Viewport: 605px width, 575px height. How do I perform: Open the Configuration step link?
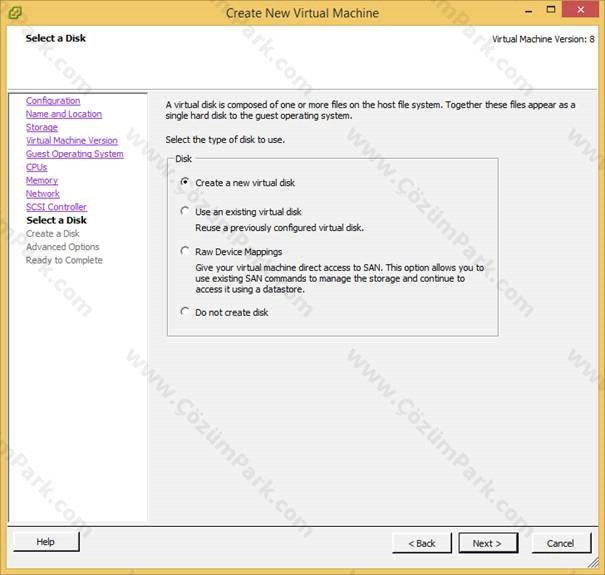[53, 101]
